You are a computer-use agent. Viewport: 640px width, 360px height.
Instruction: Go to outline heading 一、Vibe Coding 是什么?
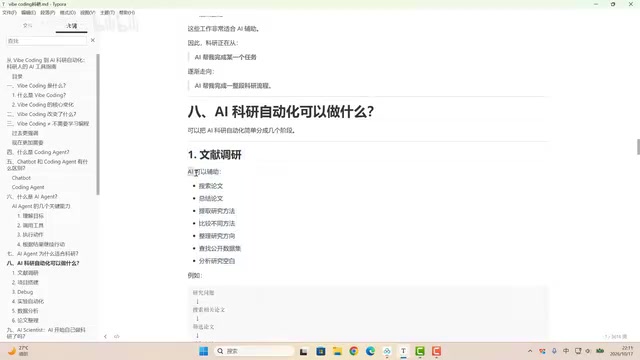click(36, 86)
